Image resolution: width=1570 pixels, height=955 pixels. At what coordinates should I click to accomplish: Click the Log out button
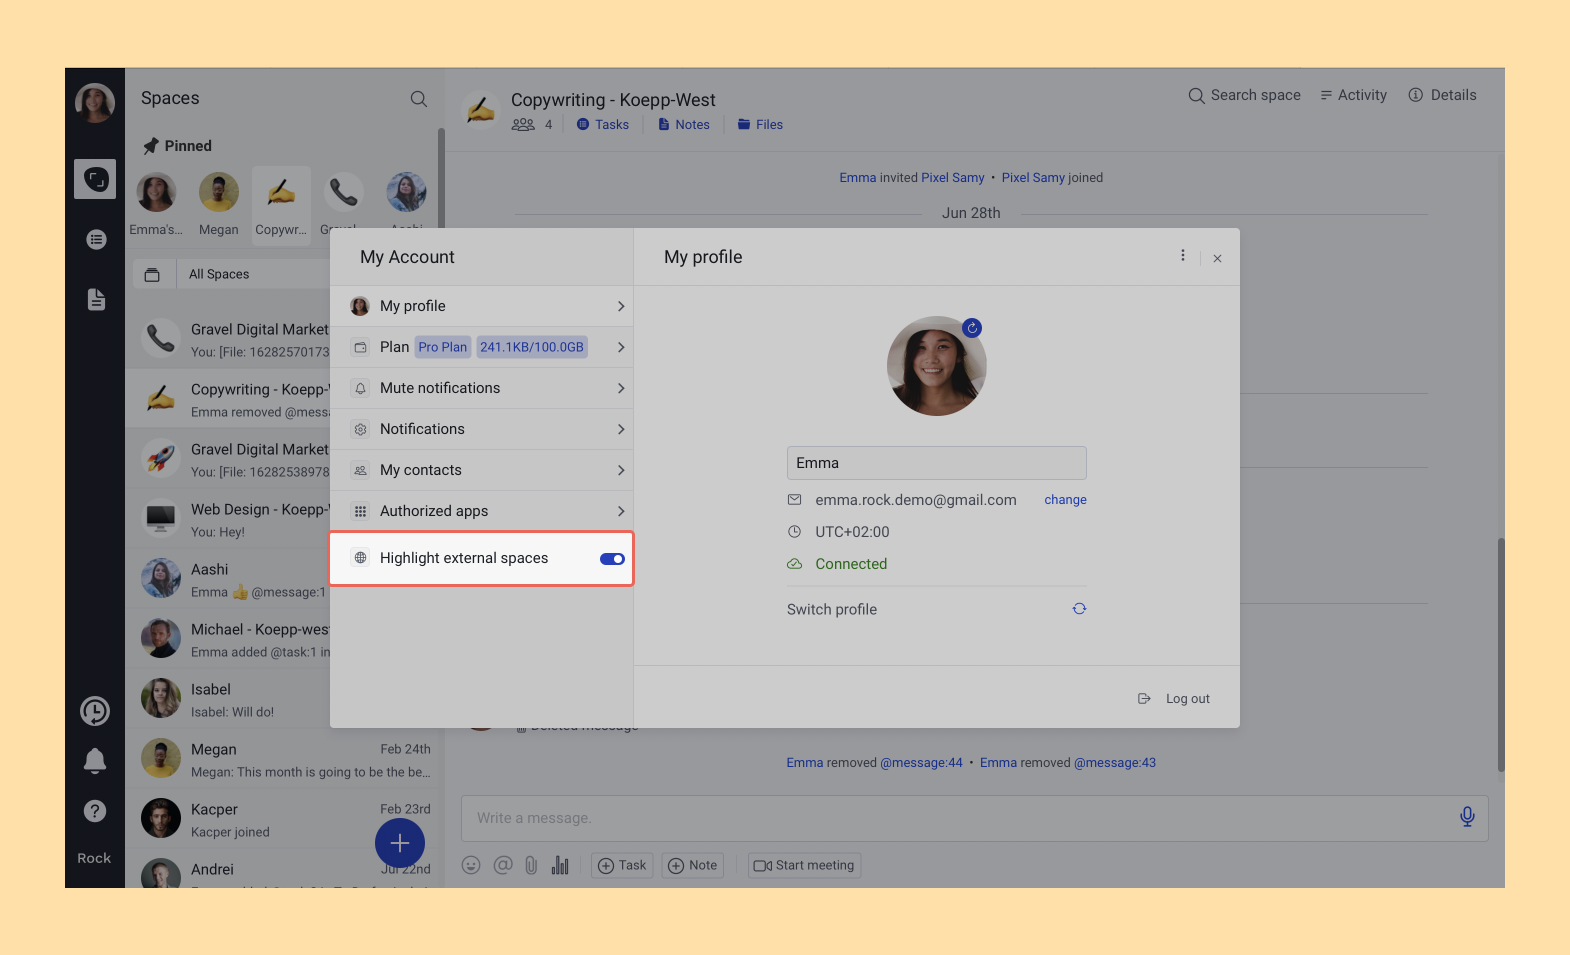point(1175,699)
